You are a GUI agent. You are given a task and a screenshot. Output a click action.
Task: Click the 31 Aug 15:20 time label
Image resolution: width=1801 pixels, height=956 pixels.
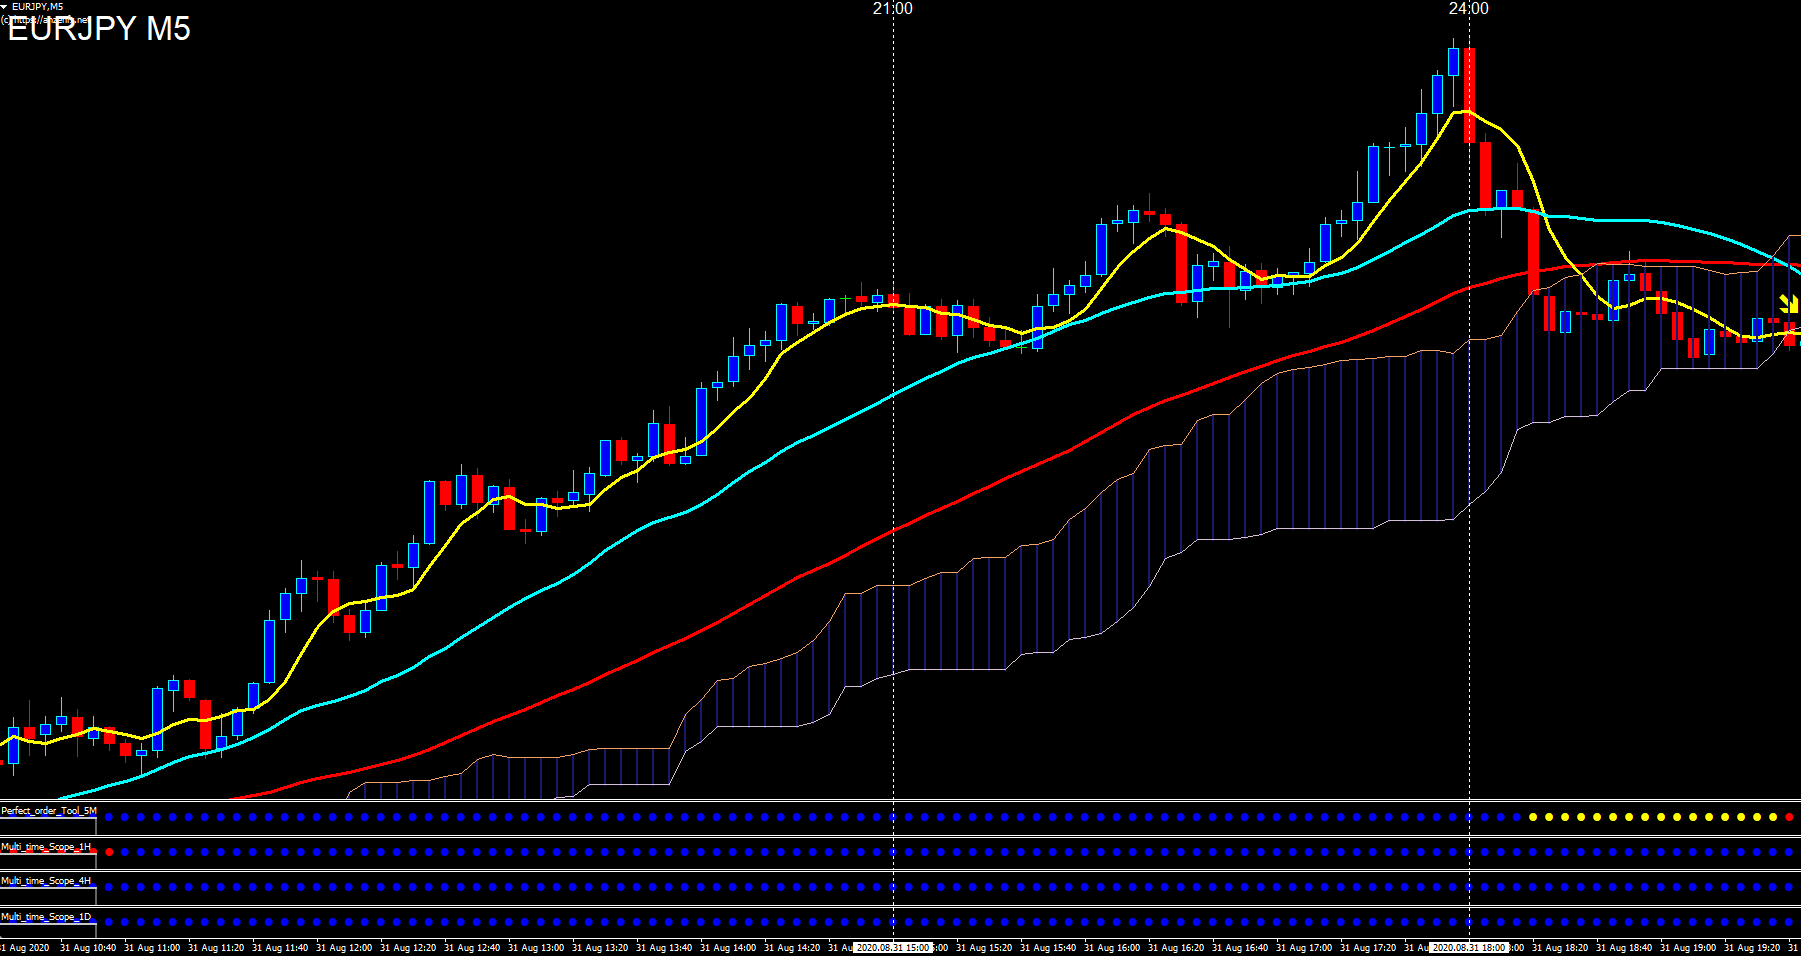(x=984, y=948)
